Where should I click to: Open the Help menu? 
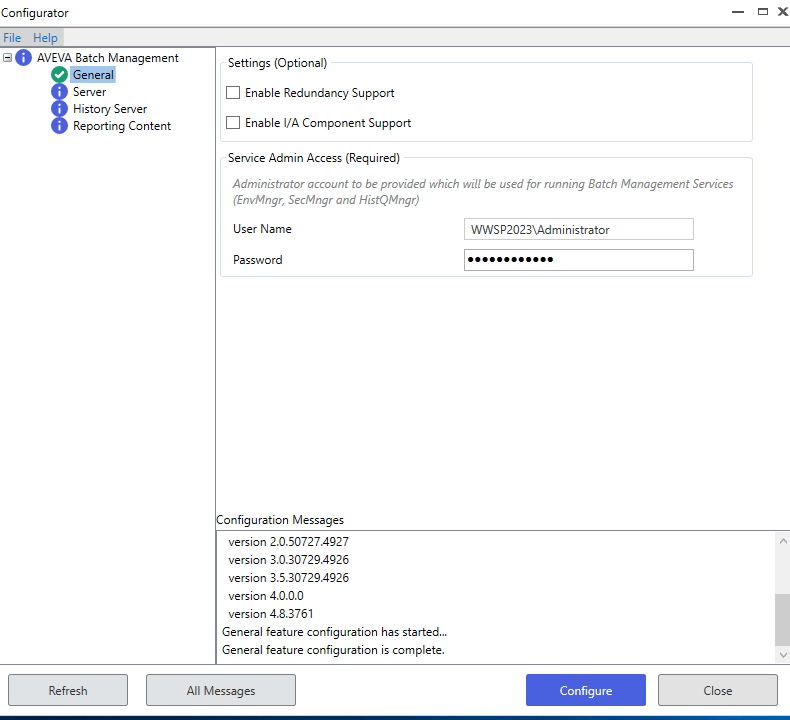pyautogui.click(x=45, y=38)
